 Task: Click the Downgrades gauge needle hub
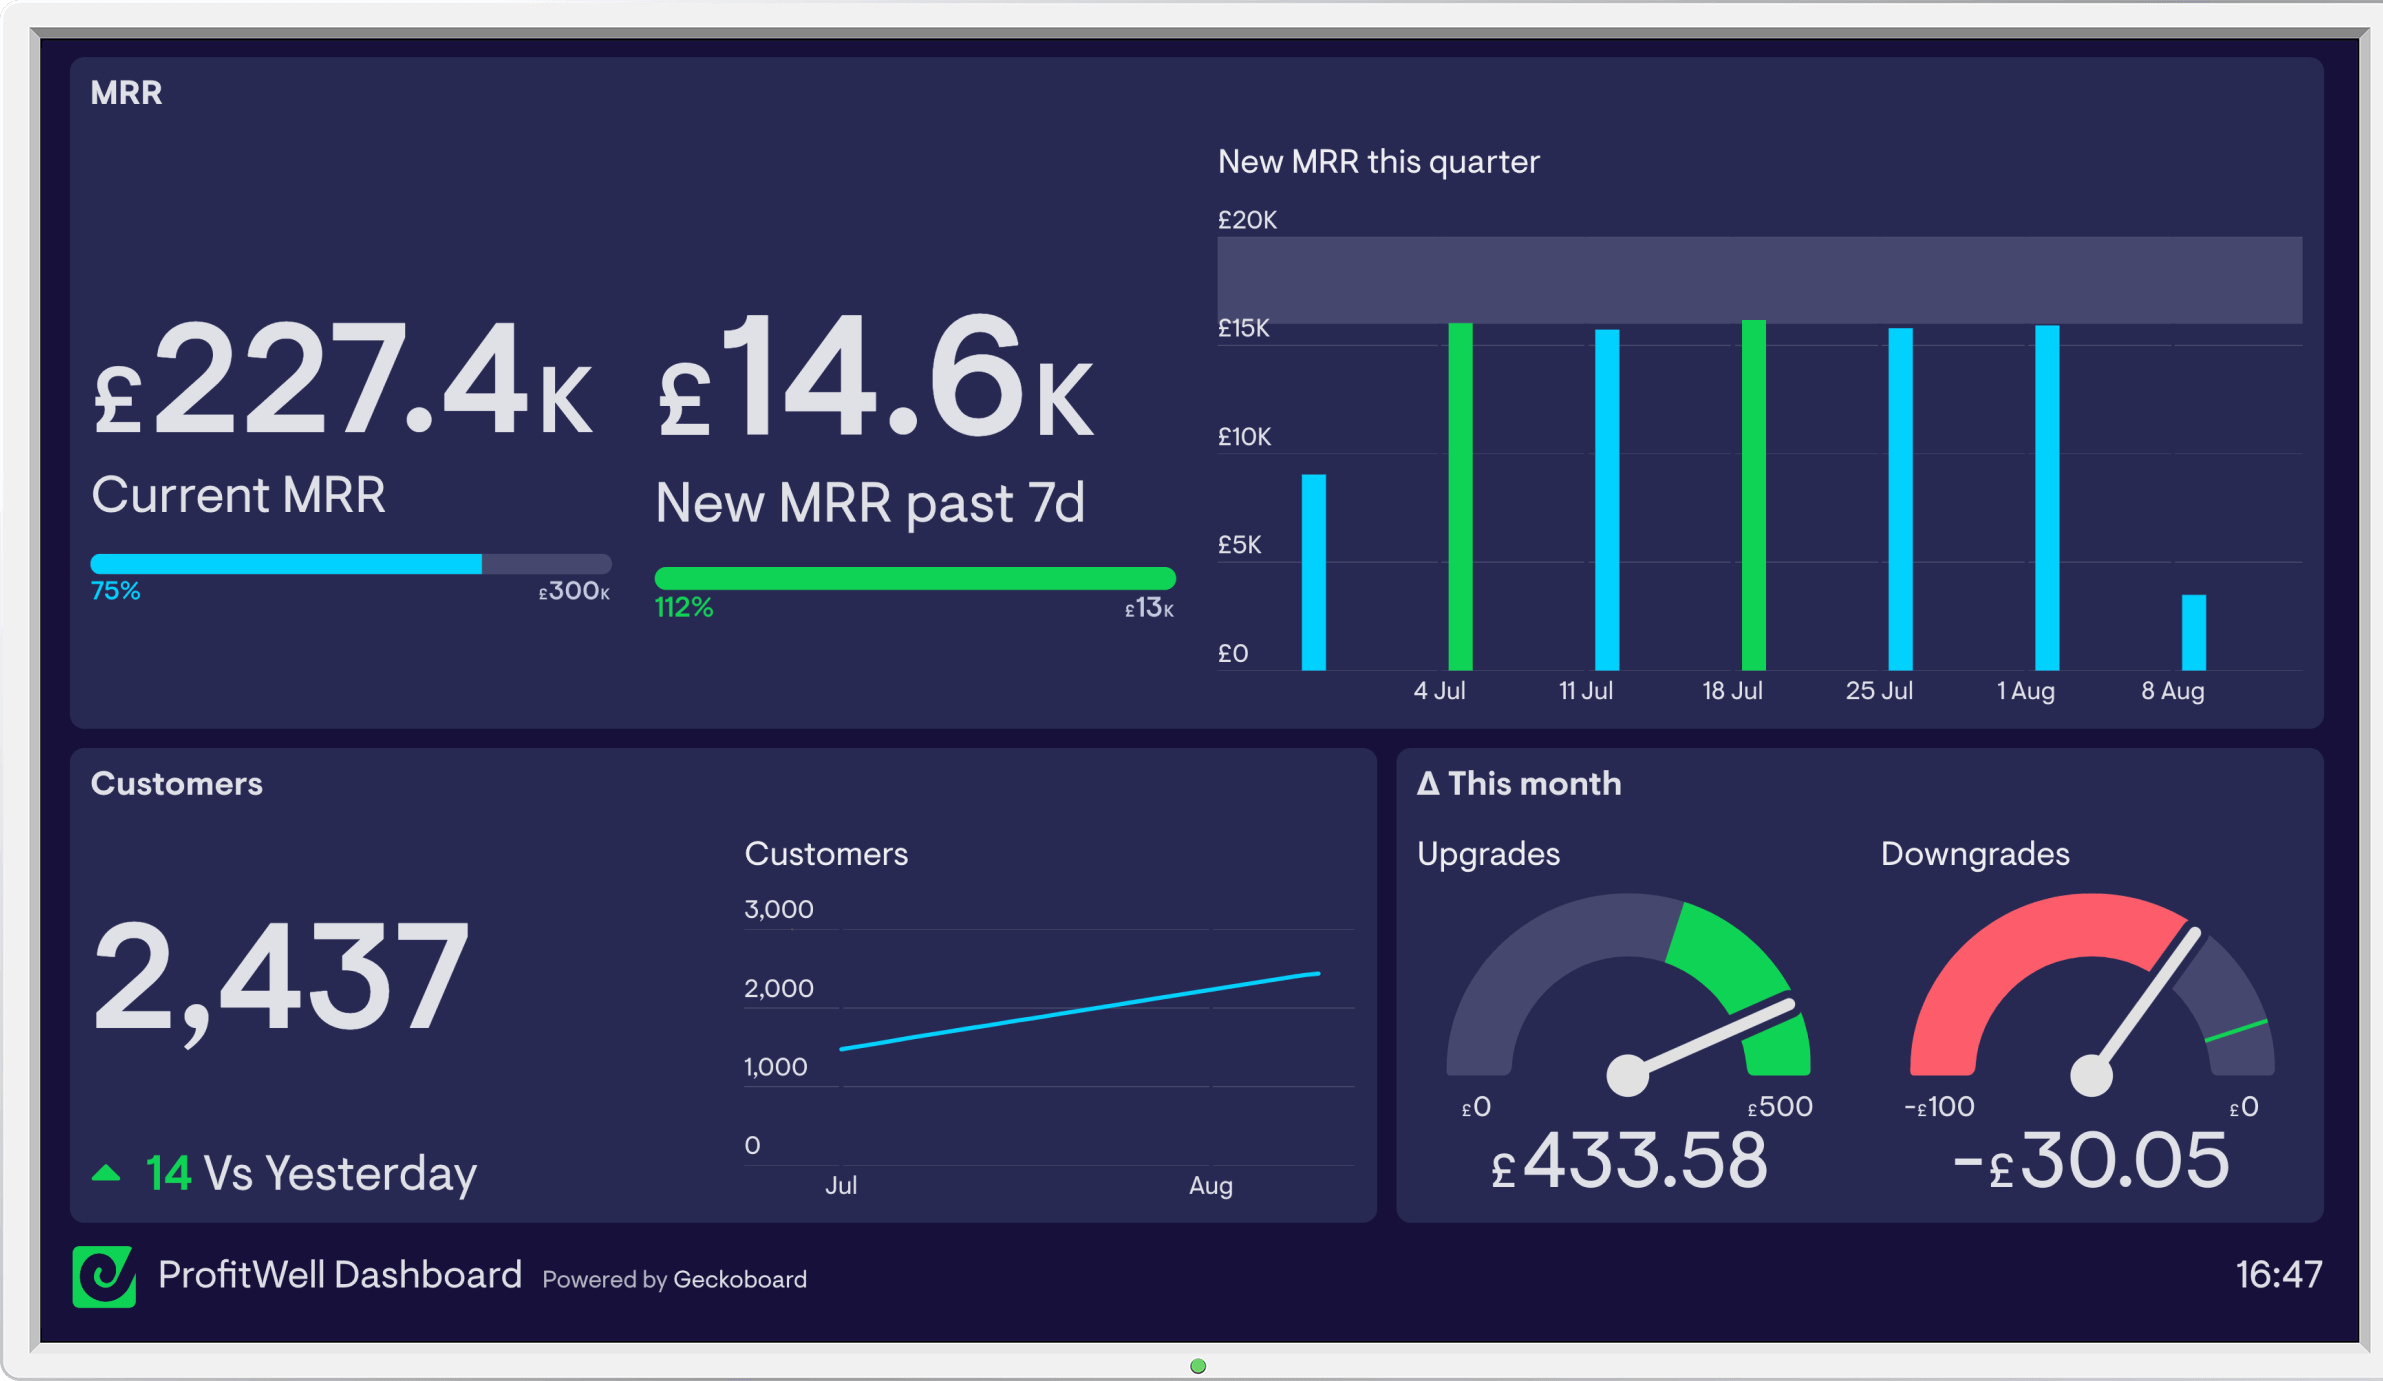pos(2091,1075)
